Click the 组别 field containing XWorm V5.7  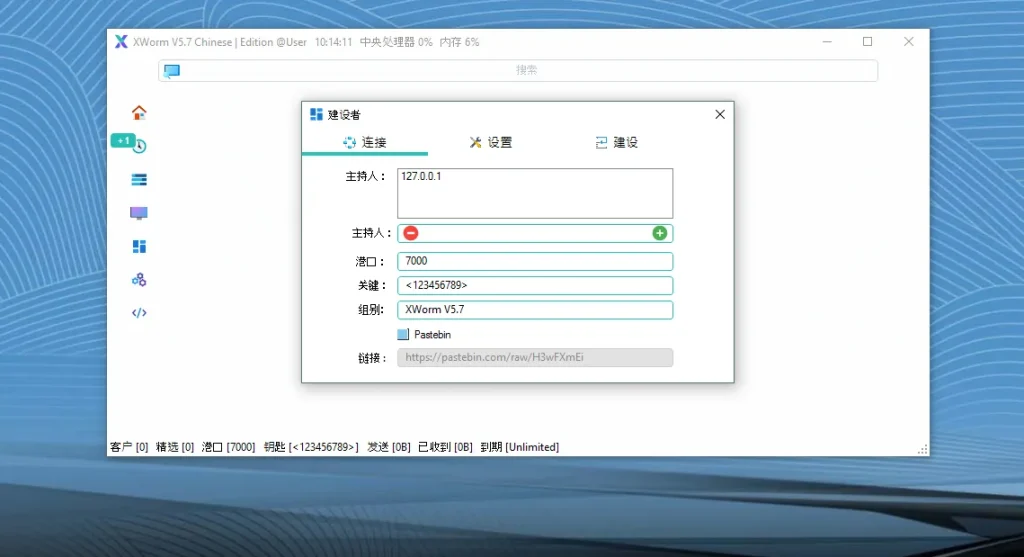click(535, 310)
